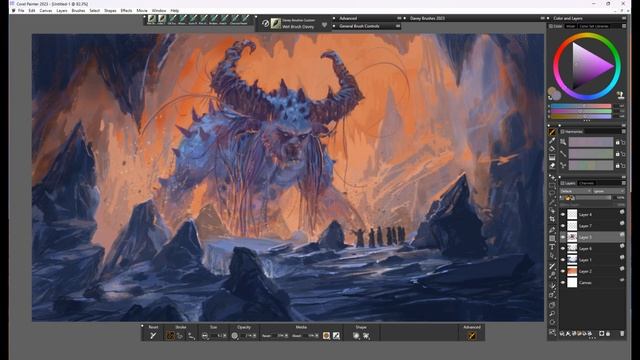Hide Layer 7 with eye icon
This screenshot has width=640, height=360.
coord(563,226)
